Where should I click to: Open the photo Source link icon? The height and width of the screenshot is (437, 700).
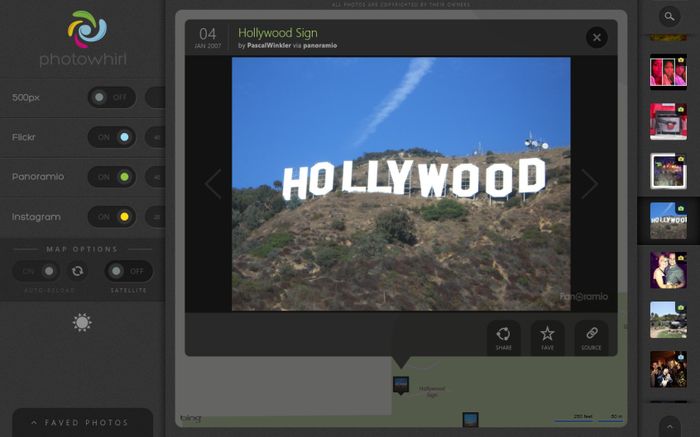click(x=591, y=337)
